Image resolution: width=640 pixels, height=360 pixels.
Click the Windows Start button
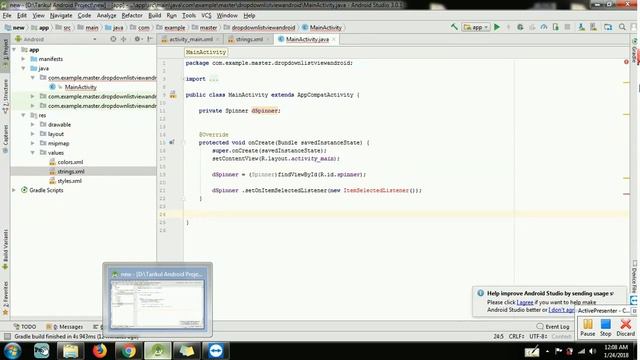click(x=13, y=351)
